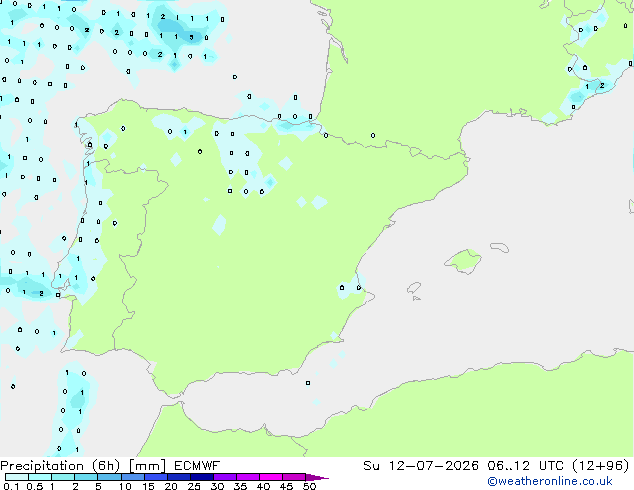Pick the 40–45 mm magenta swatch
Screen dimensions: 634x490
point(271,477)
